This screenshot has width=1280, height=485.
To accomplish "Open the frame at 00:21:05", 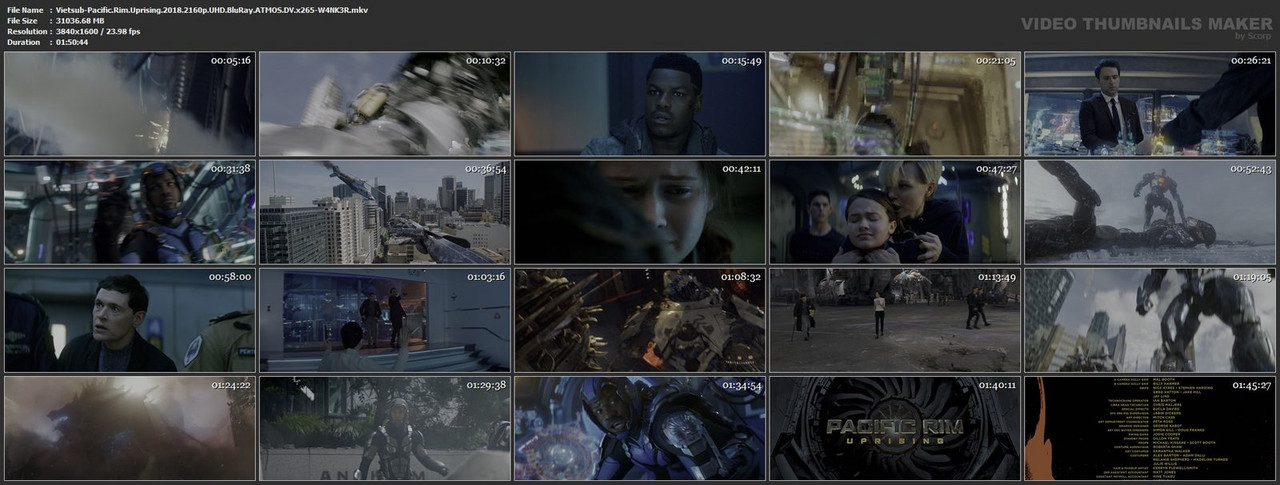I will tap(895, 104).
